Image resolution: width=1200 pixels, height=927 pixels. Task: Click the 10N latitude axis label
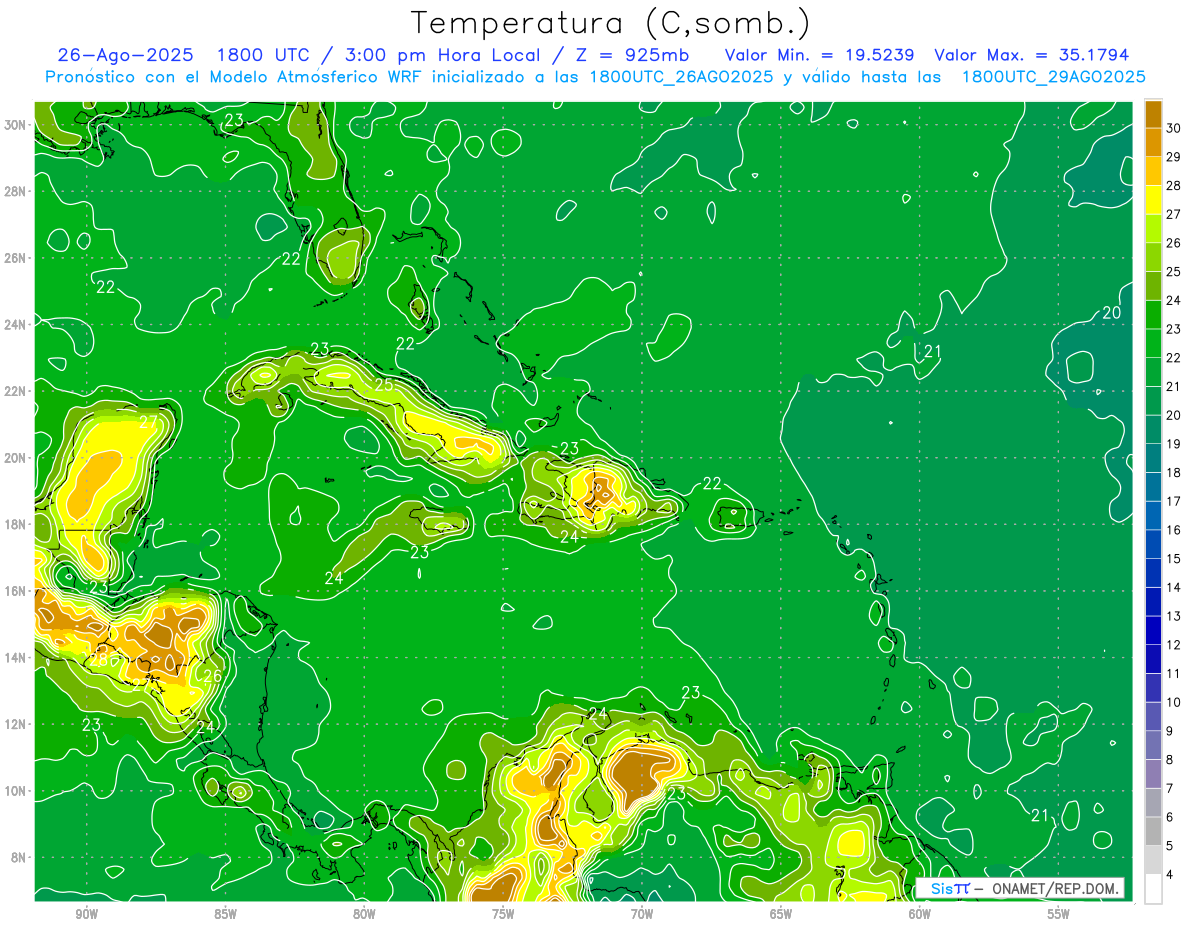coord(17,791)
